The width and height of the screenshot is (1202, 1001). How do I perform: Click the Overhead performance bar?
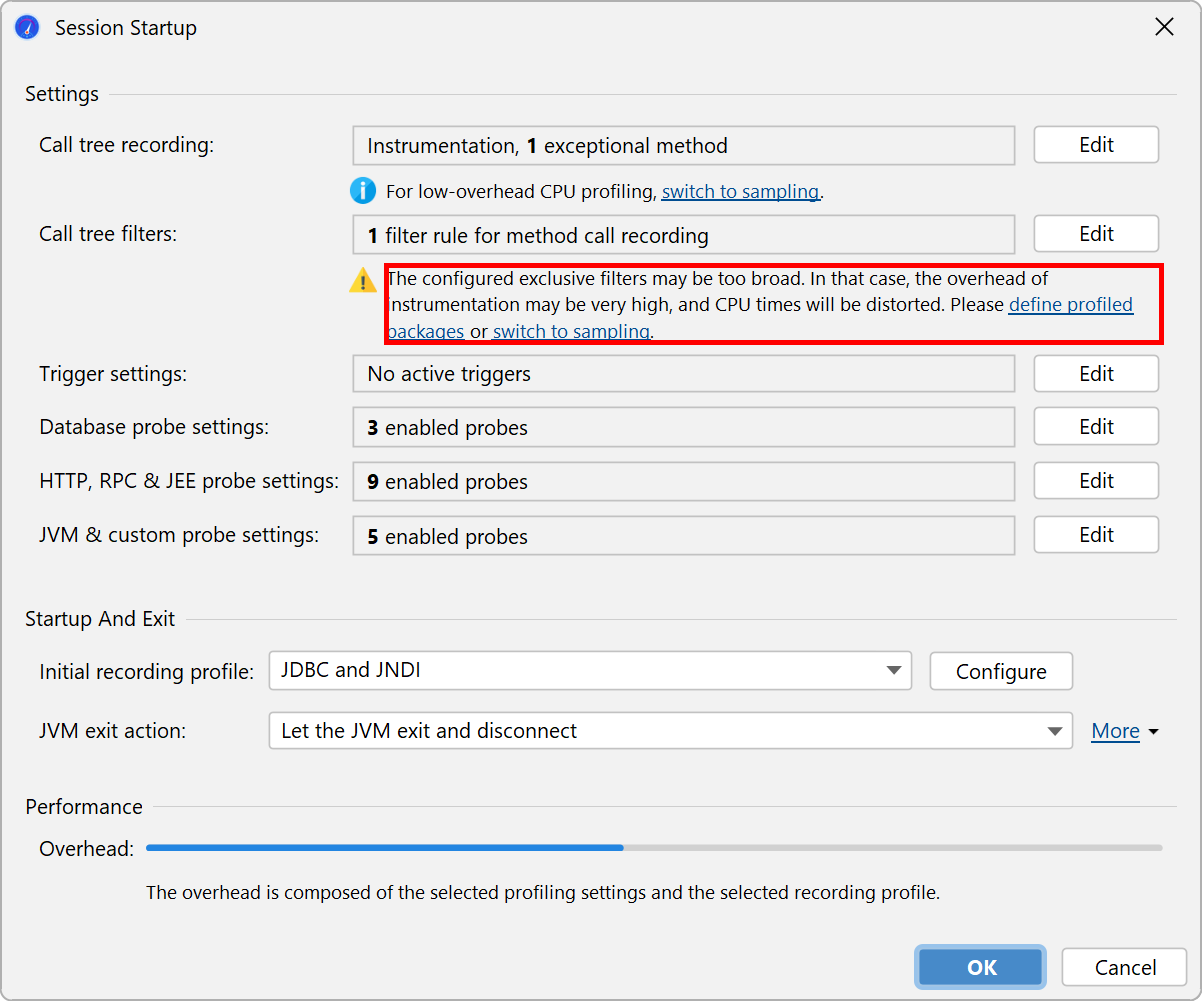(653, 848)
